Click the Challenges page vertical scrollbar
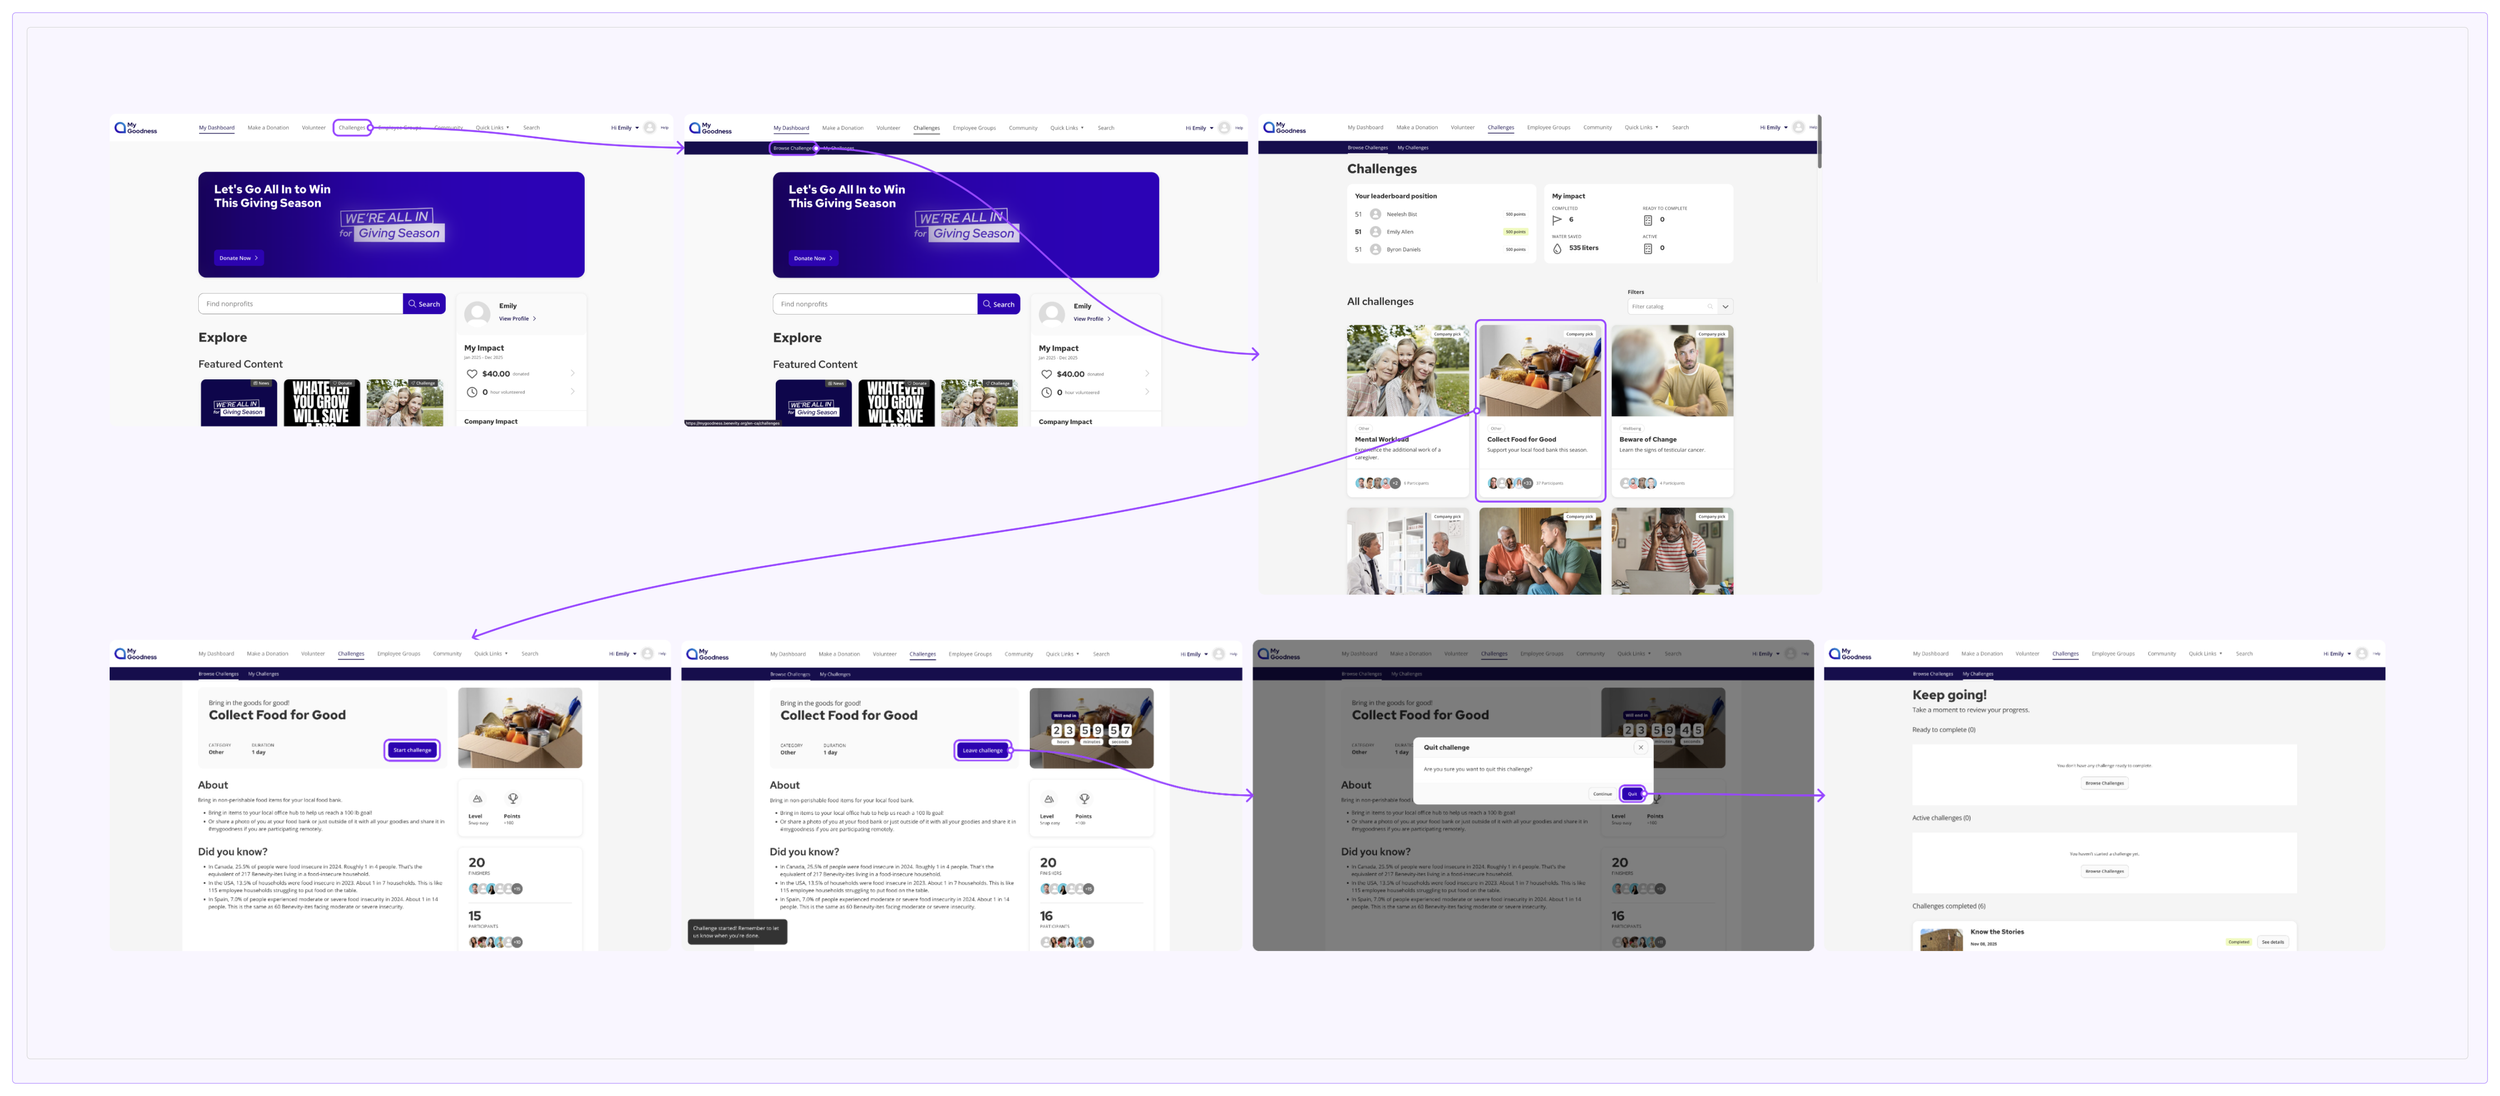This screenshot has width=2500, height=1096. tap(1819, 143)
